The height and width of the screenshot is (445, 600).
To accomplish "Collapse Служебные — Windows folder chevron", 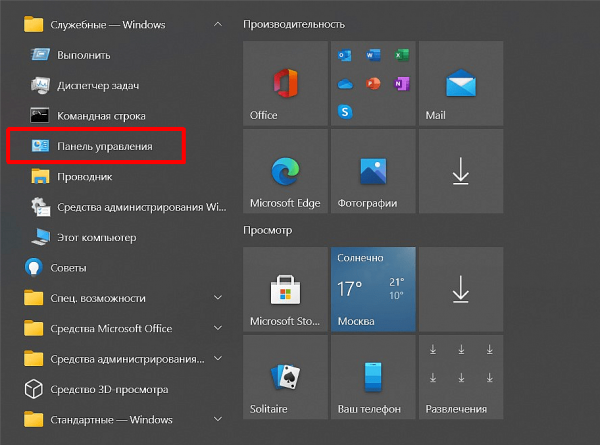I will point(218,24).
